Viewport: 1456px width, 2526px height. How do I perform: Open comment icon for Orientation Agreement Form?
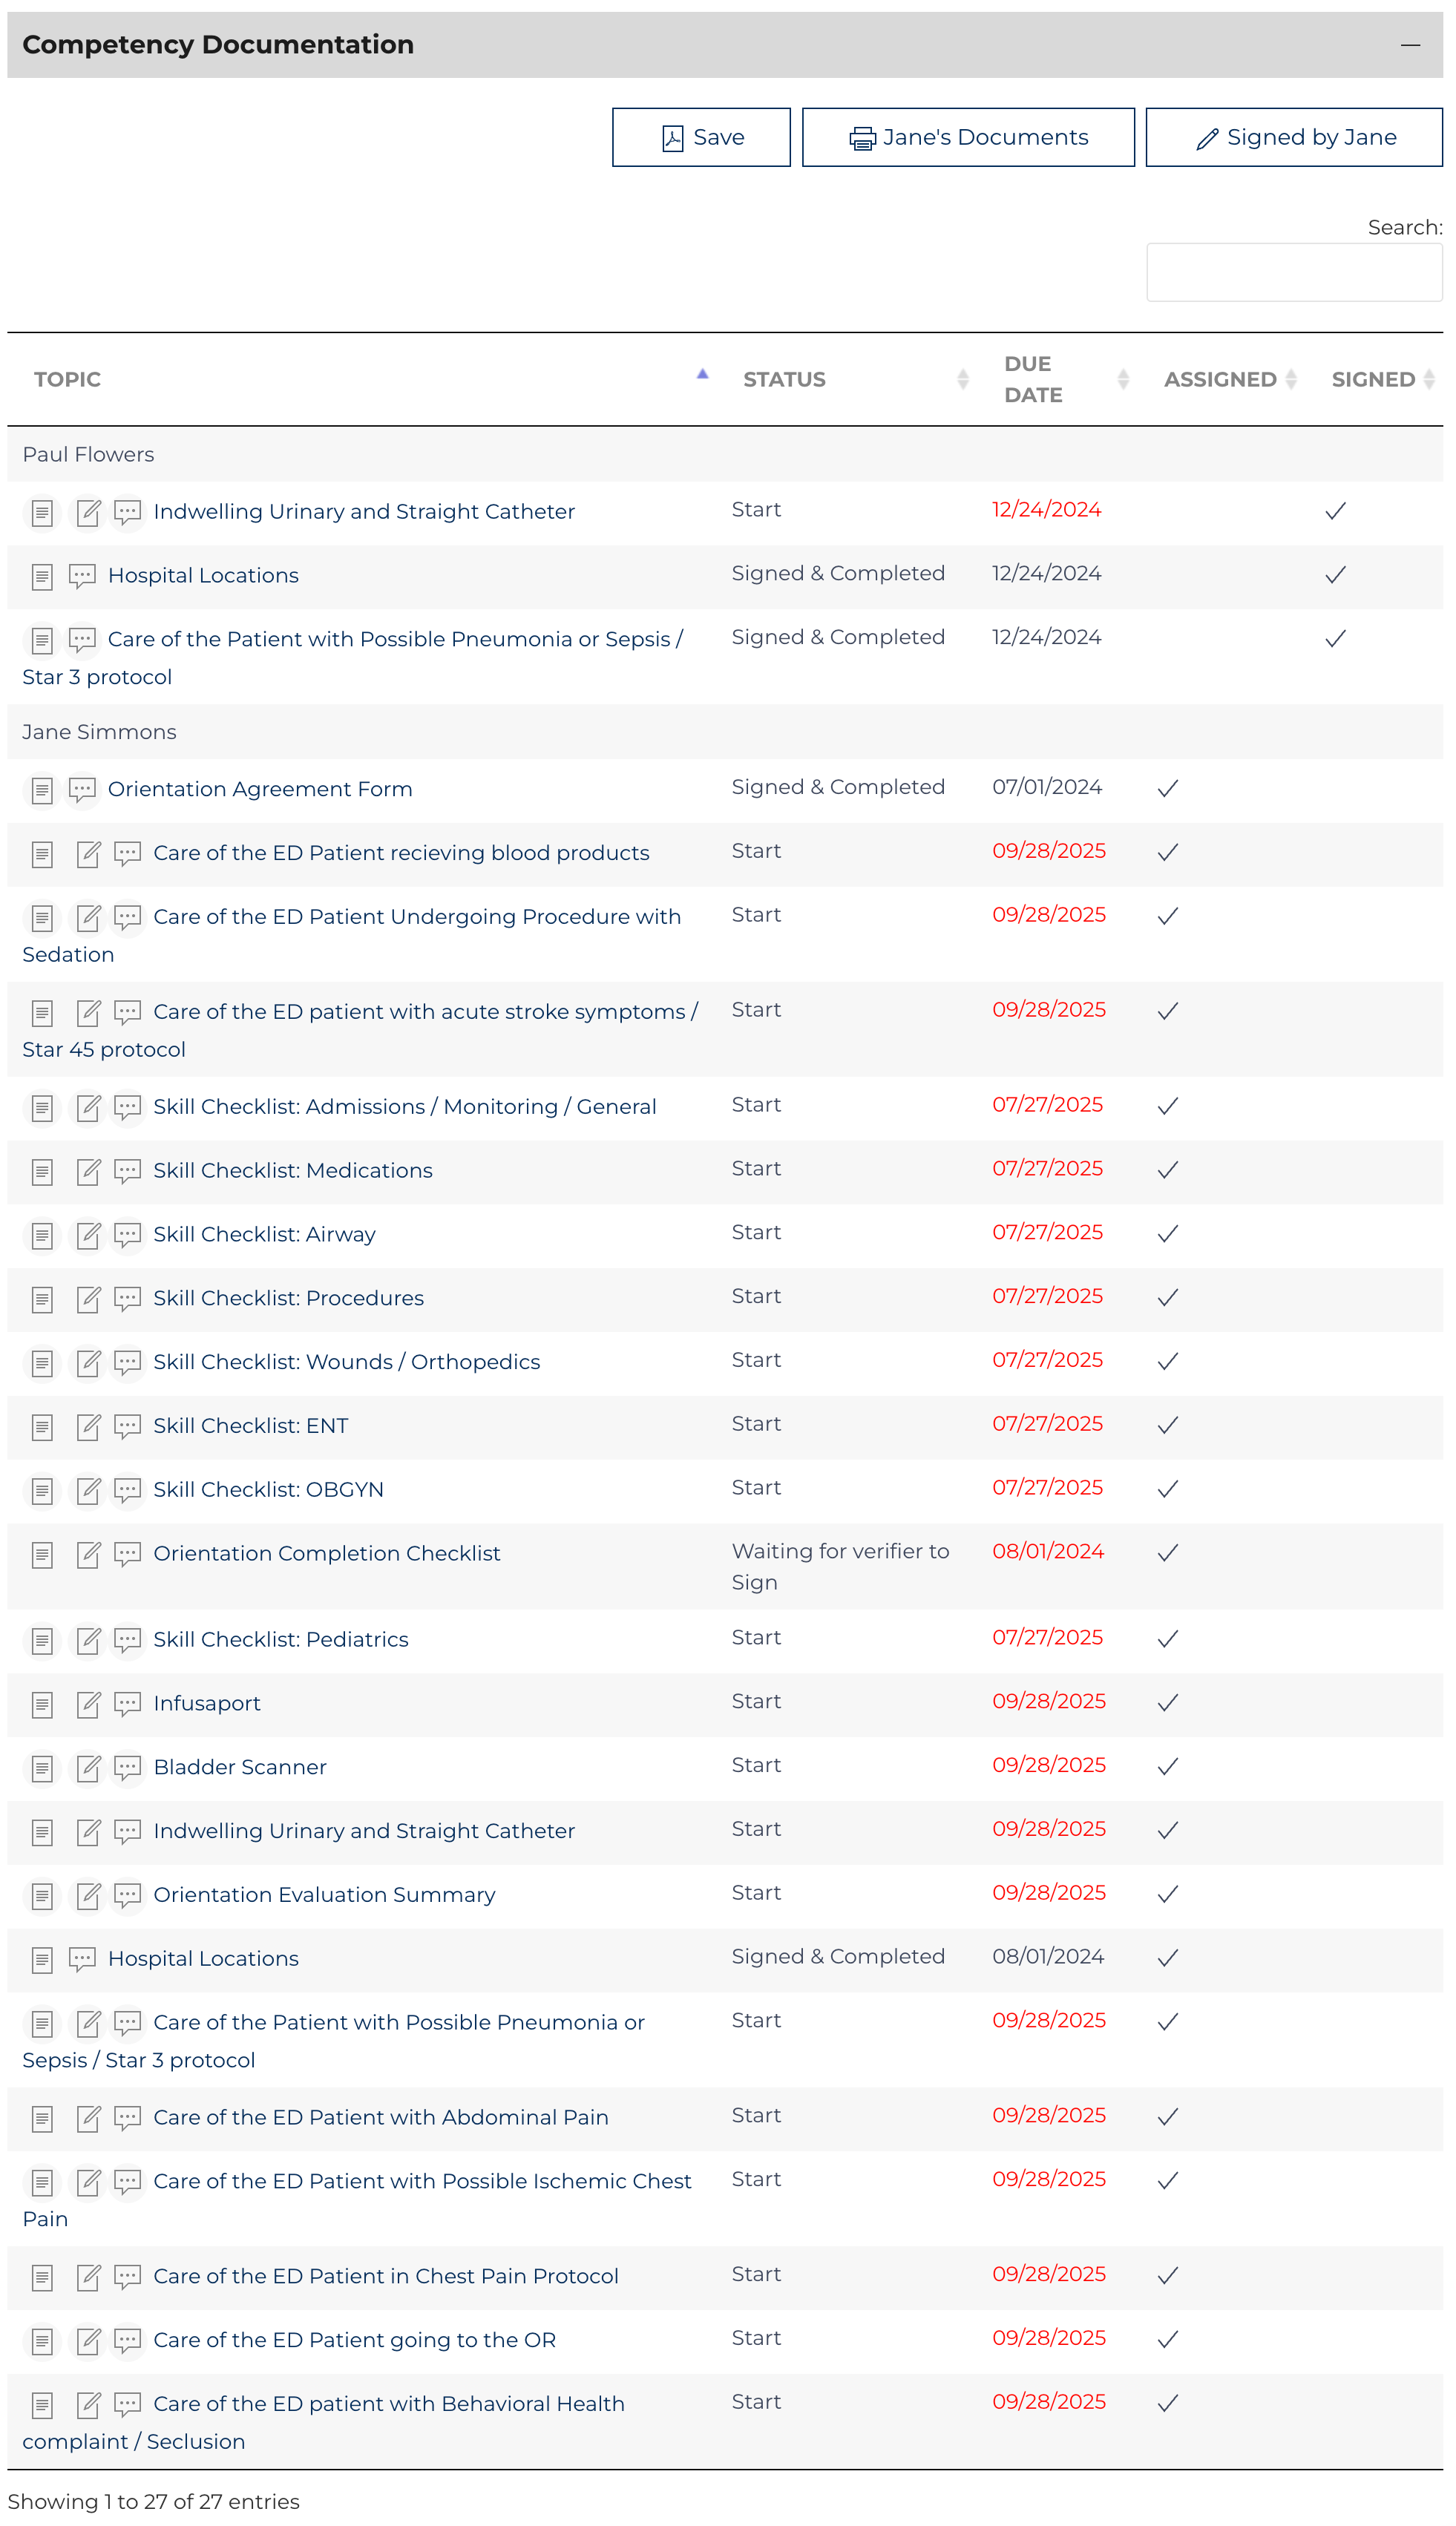pyautogui.click(x=82, y=790)
